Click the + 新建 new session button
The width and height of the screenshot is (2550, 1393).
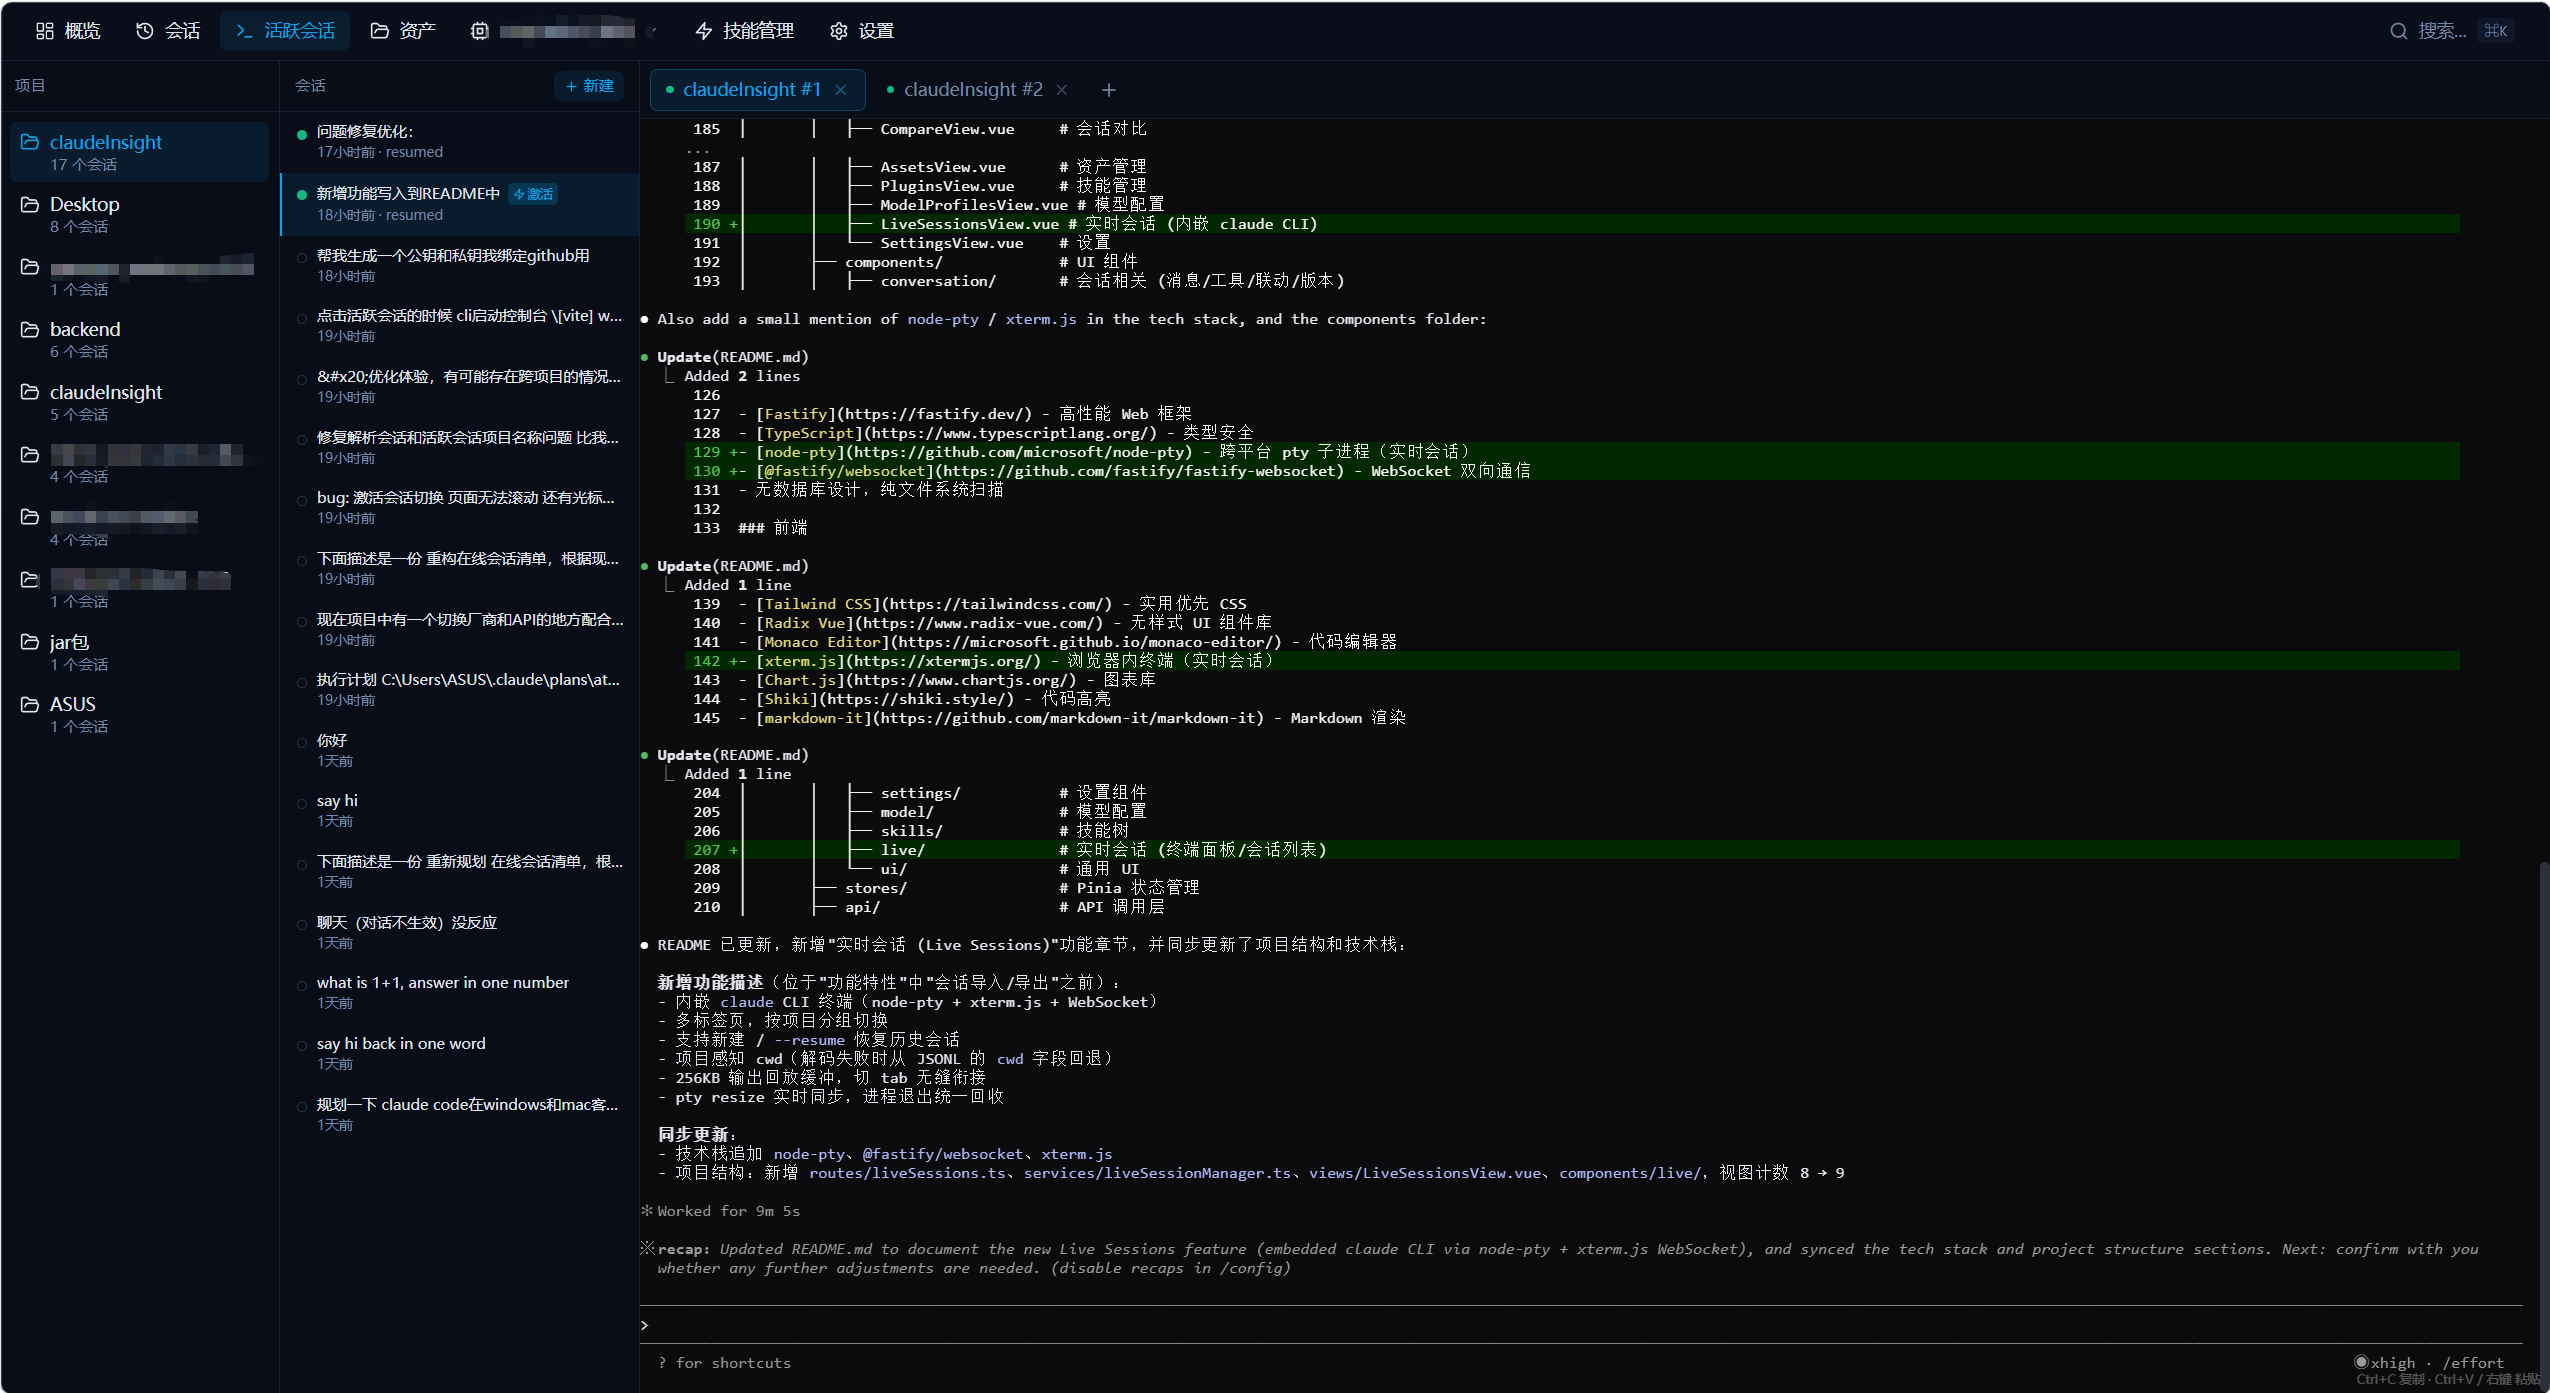(x=589, y=86)
